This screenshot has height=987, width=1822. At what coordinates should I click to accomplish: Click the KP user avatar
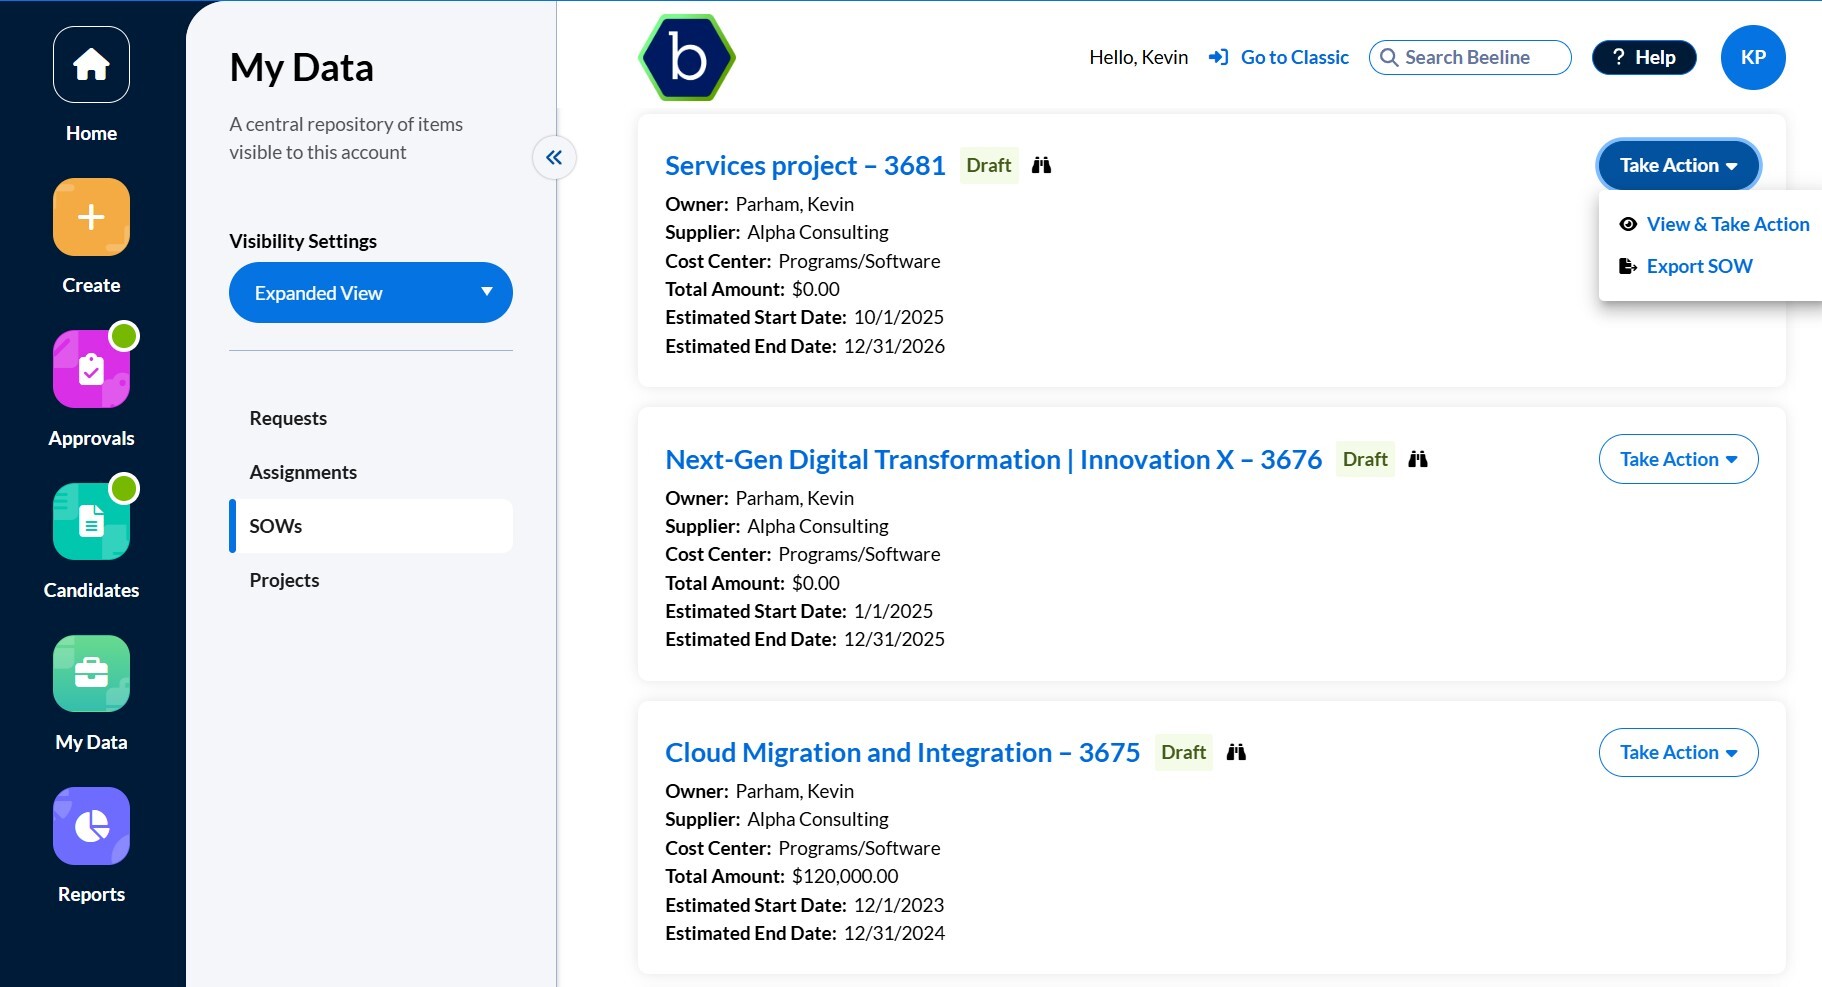tap(1753, 57)
